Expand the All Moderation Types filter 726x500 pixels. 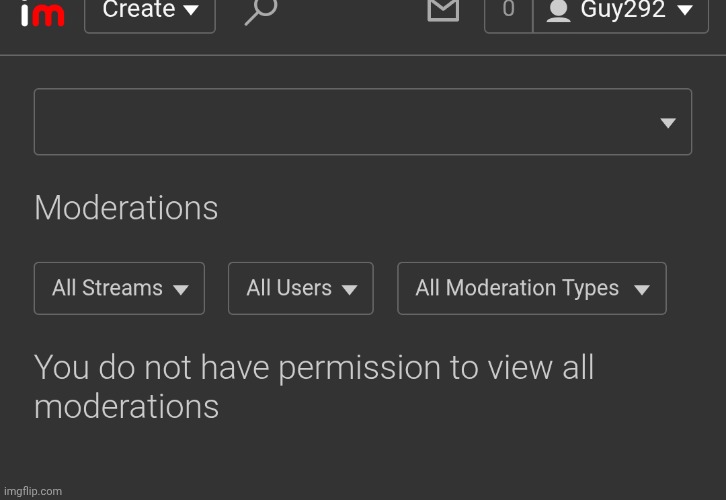[x=531, y=288]
